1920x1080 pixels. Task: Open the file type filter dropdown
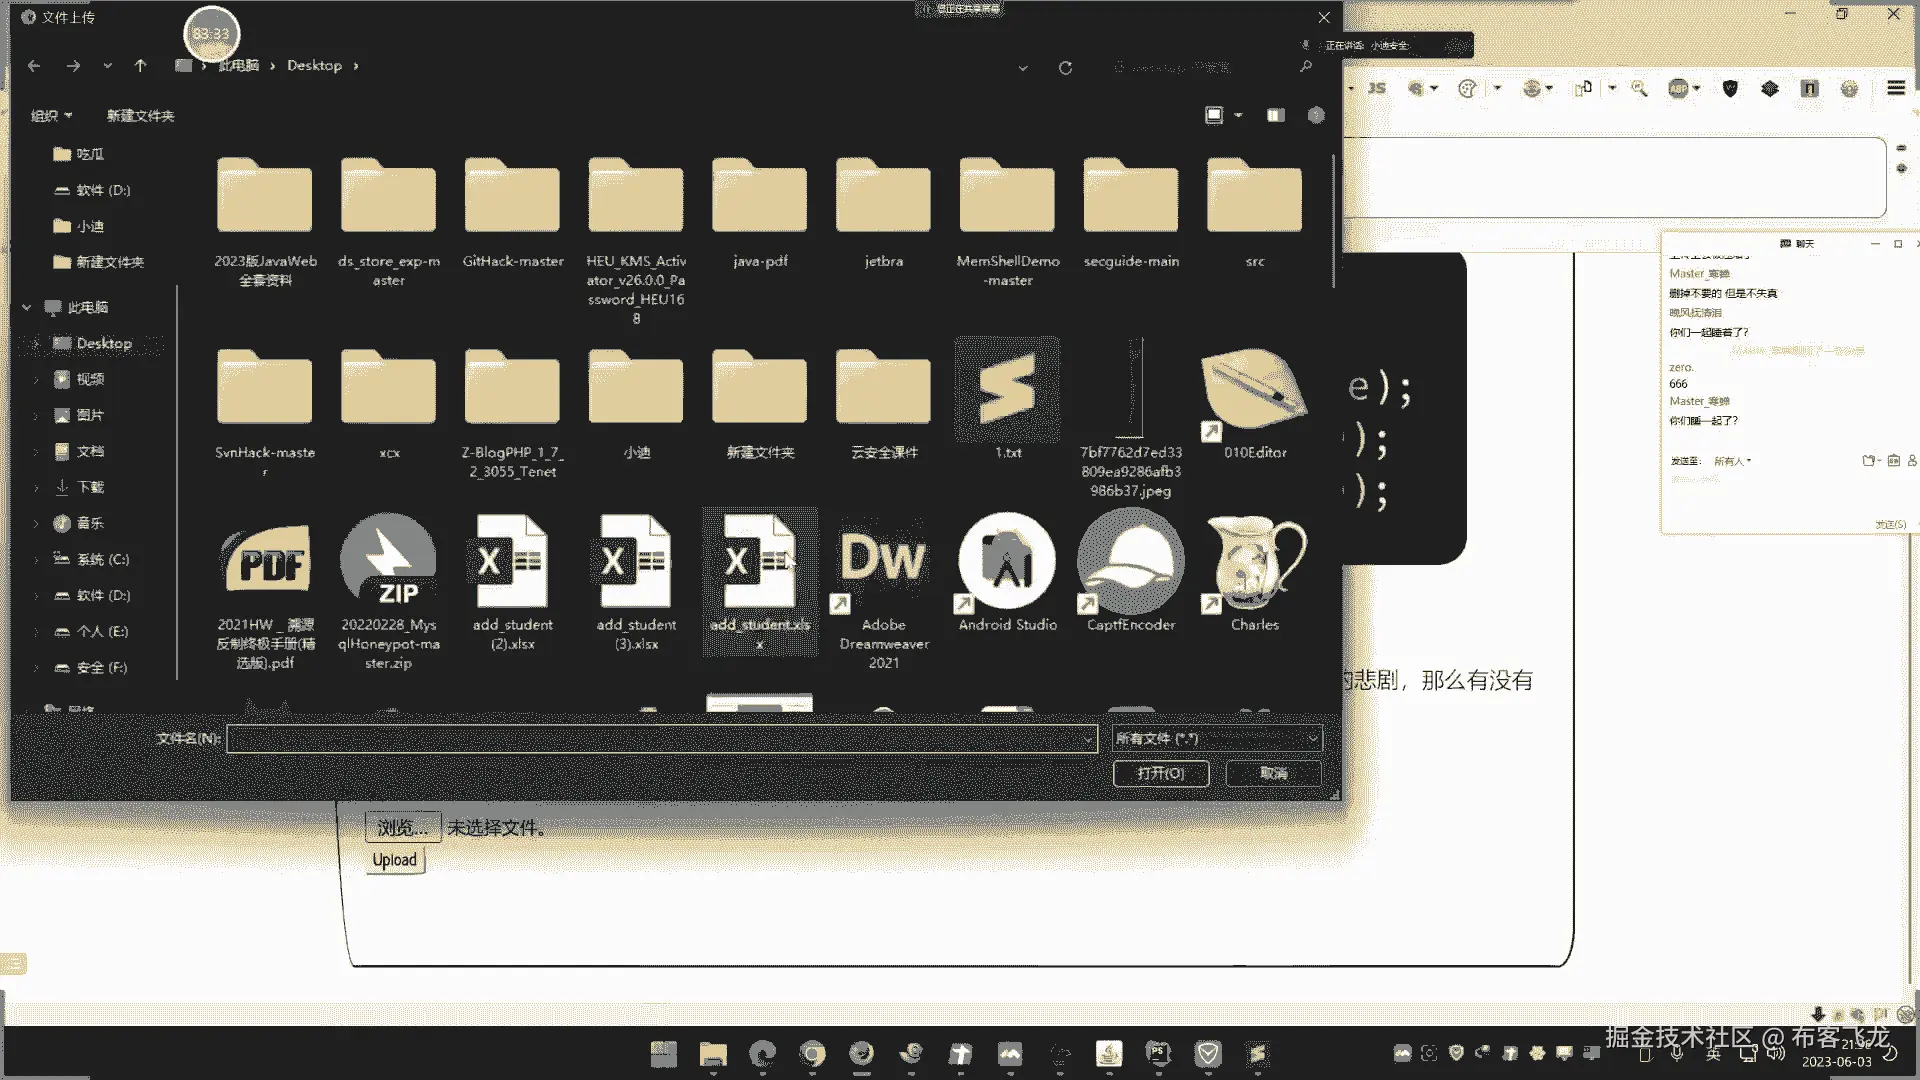click(x=1217, y=739)
